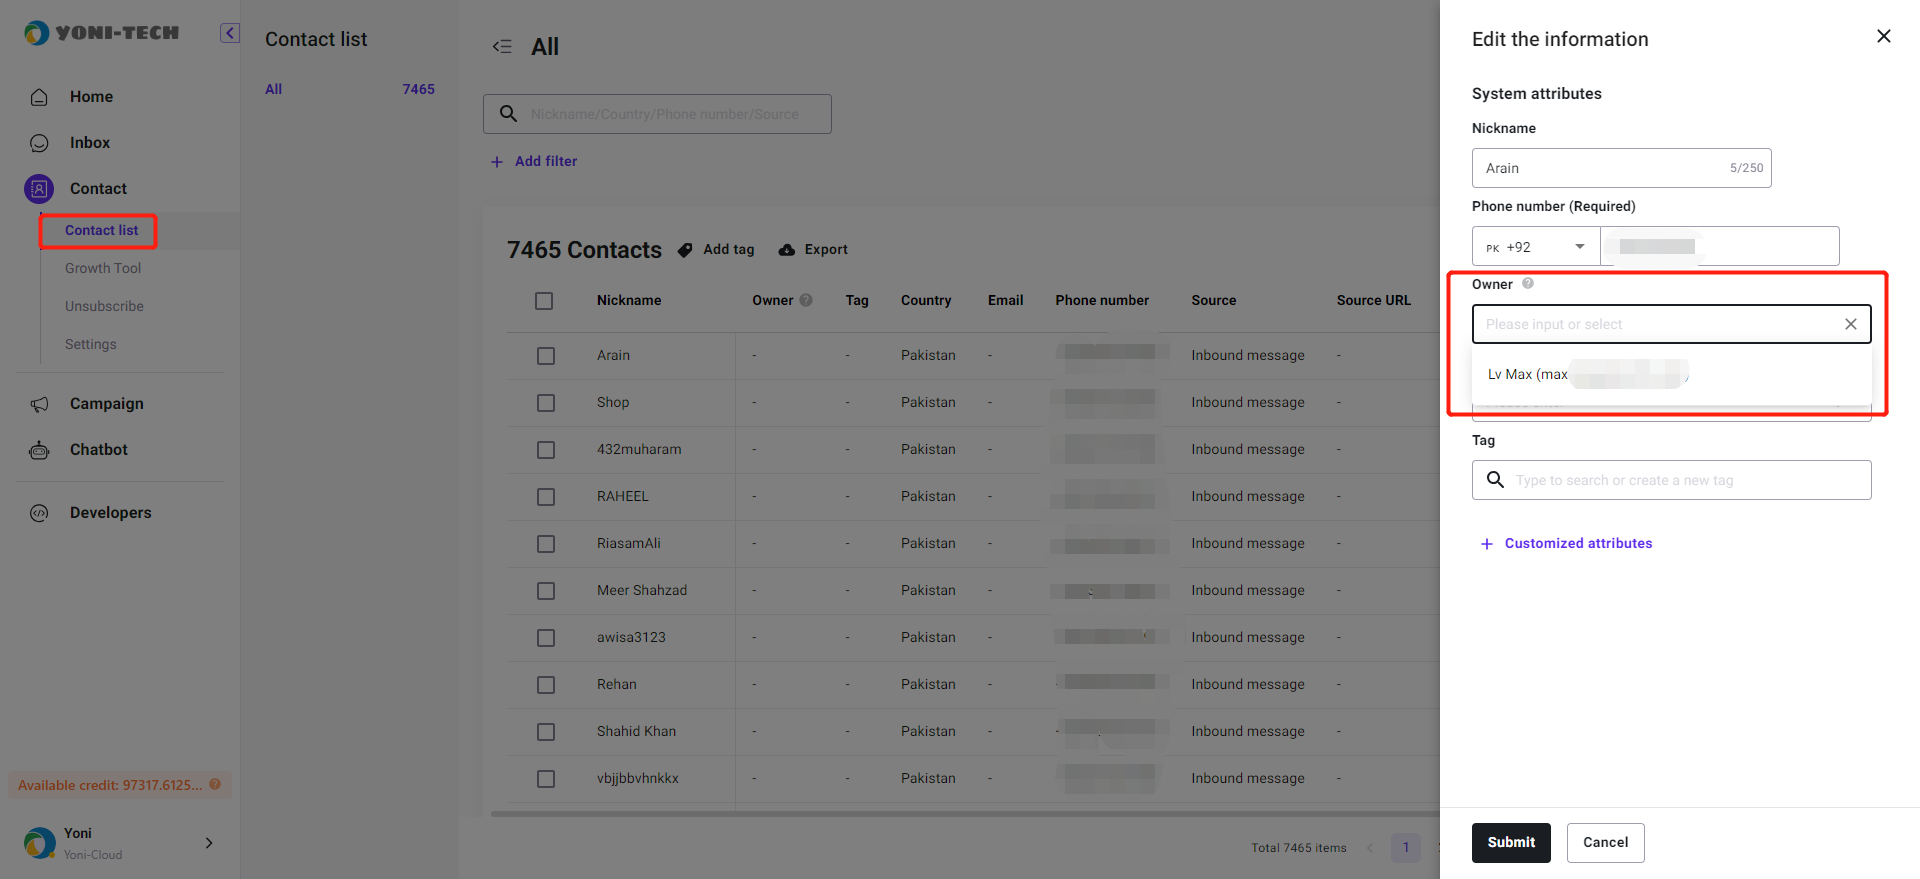Click the Yoni-Tech logo
The height and width of the screenshot is (879, 1920).
coord(102,33)
